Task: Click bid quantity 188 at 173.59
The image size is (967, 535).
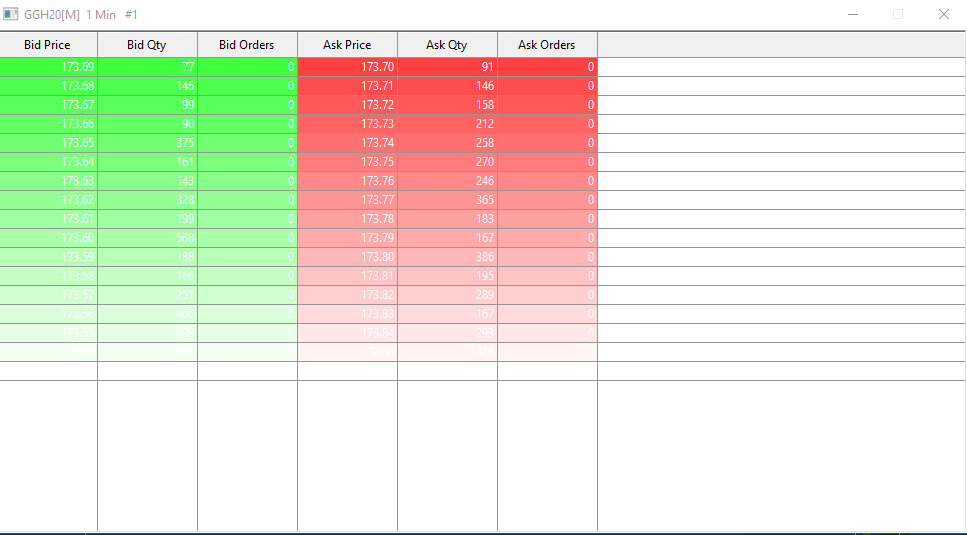Action: (147, 257)
